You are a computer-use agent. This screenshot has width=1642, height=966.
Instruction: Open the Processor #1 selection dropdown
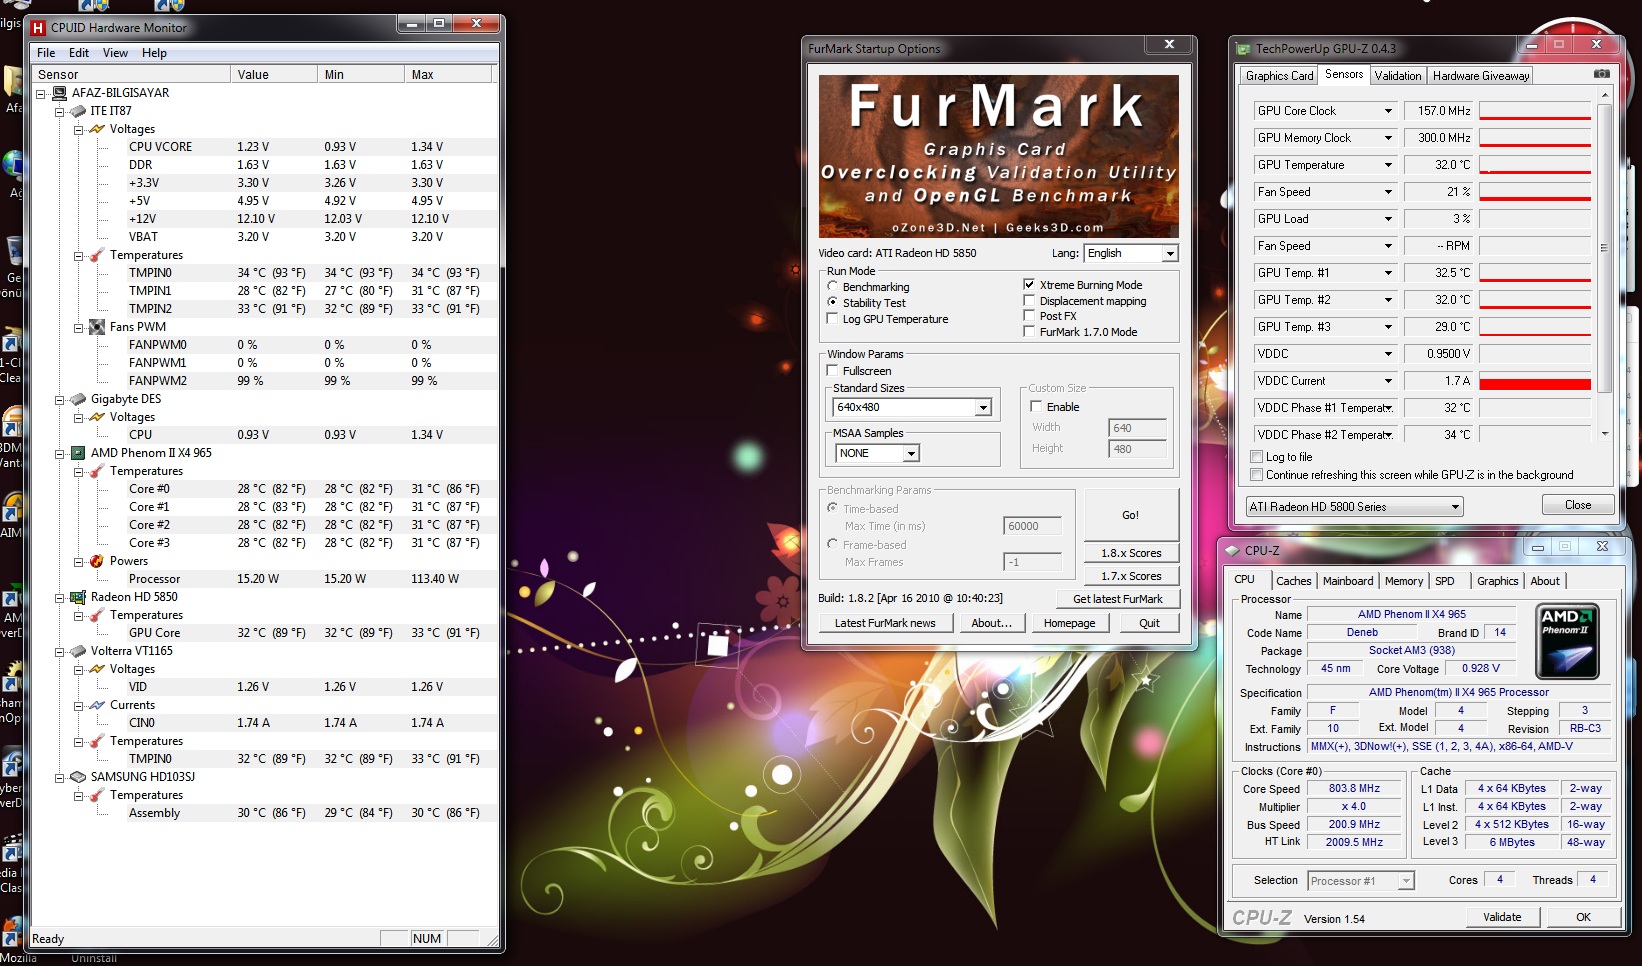(x=1360, y=881)
